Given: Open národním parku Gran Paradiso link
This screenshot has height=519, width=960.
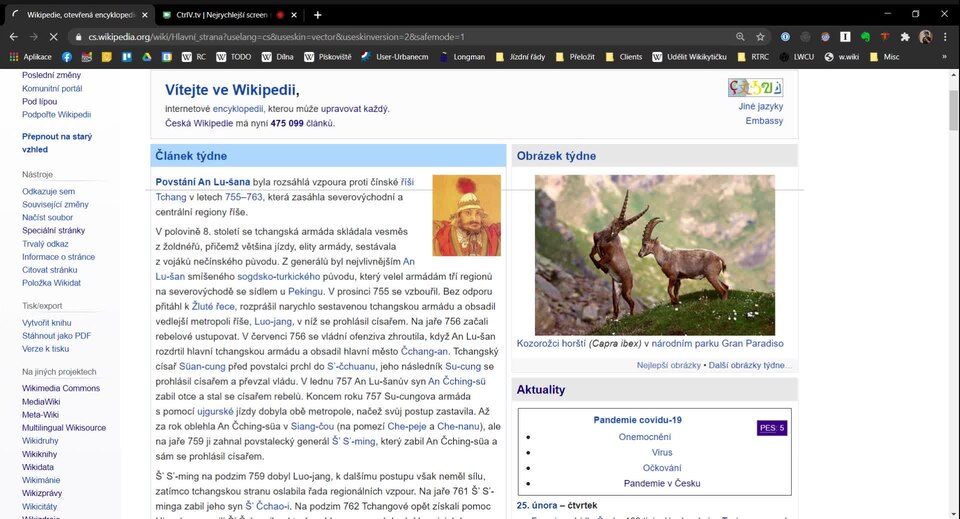Looking at the screenshot, I should coord(718,343).
